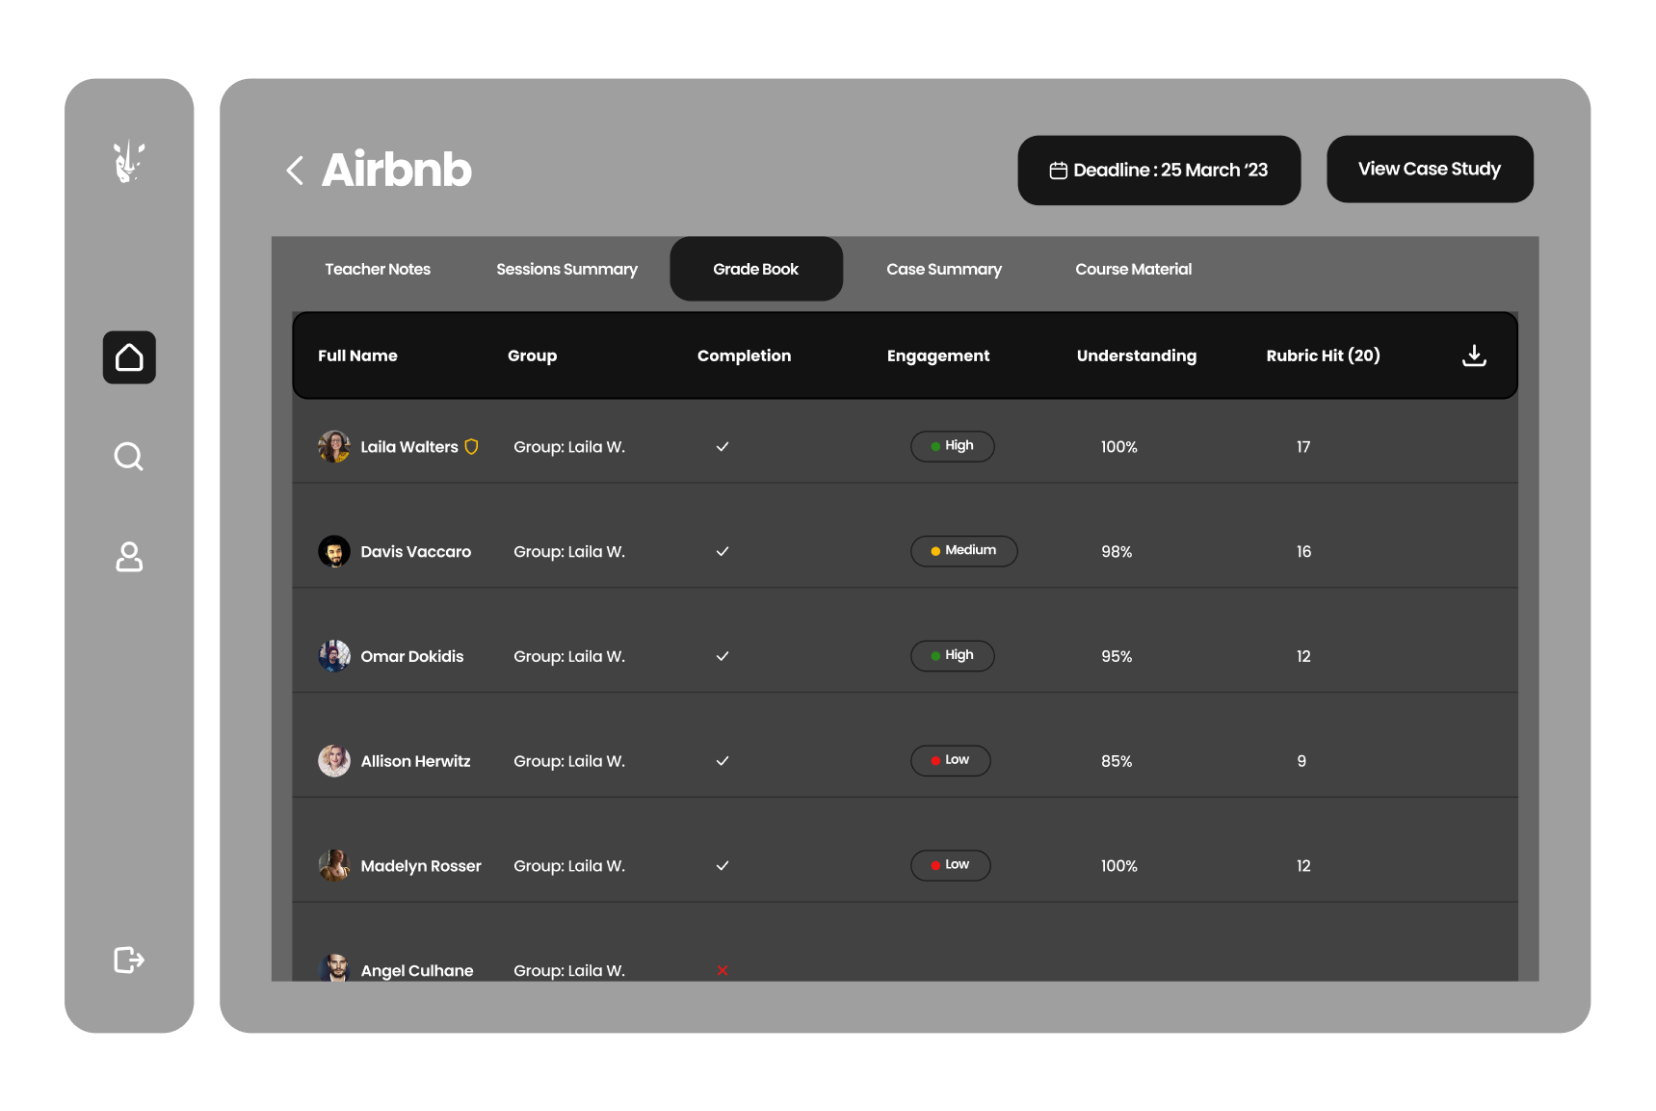
Task: Click the calendar icon beside the deadline
Action: tap(1058, 170)
